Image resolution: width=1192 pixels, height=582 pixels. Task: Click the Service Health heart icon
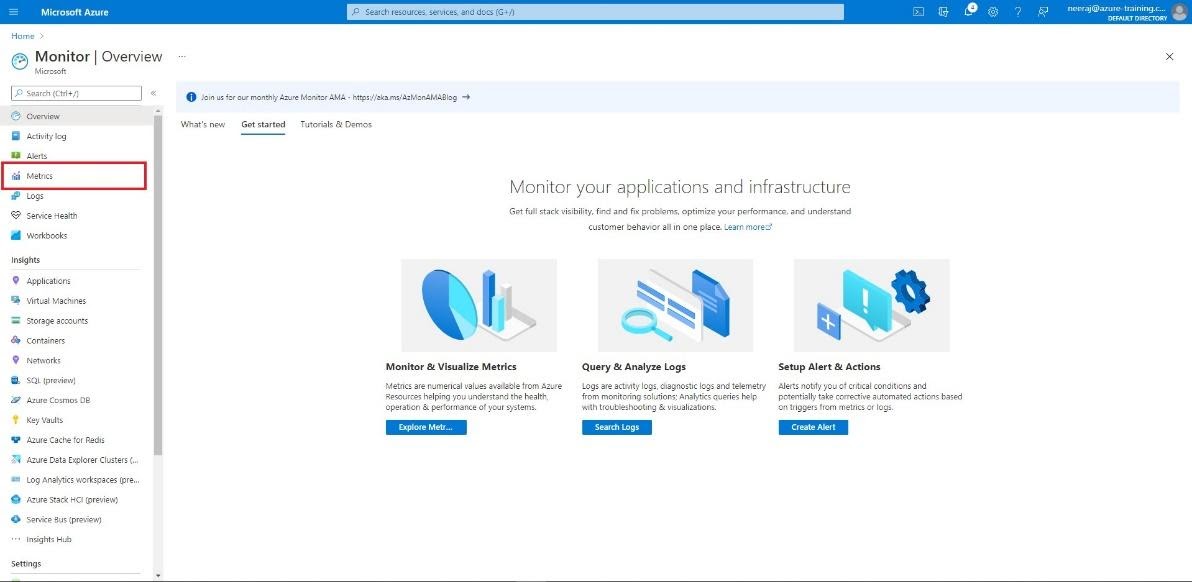click(x=16, y=216)
